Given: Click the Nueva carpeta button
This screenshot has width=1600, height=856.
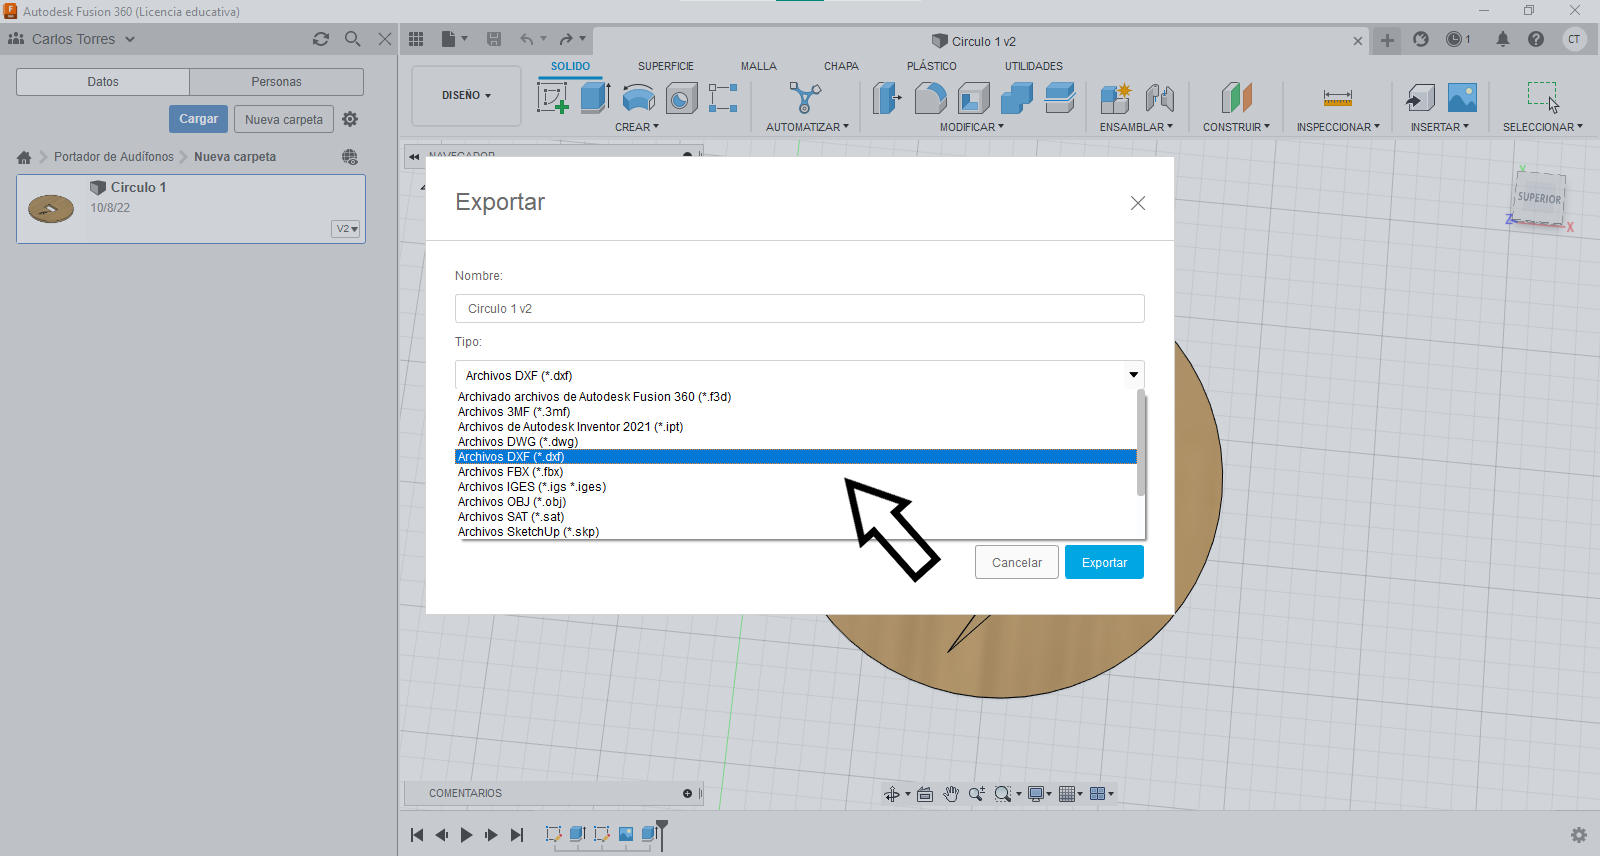Looking at the screenshot, I should 284,119.
